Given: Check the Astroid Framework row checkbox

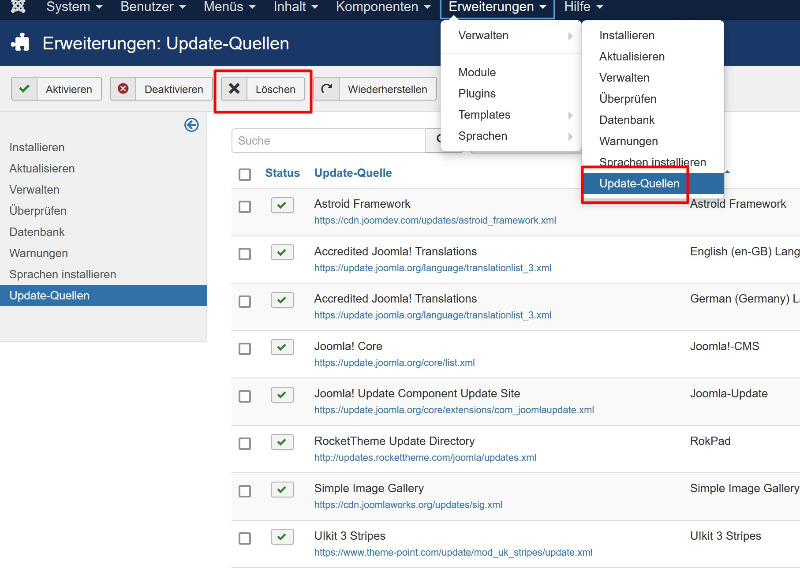Looking at the screenshot, I should pyautogui.click(x=245, y=207).
